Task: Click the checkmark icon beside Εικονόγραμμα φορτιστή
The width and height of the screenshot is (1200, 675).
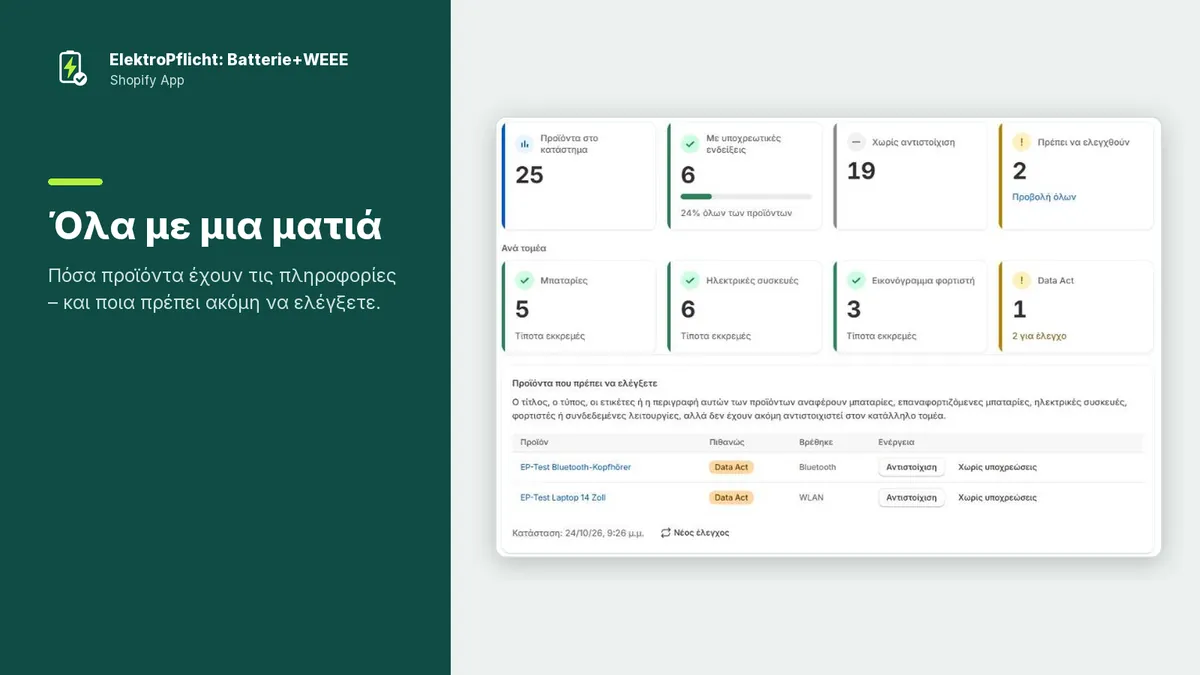Action: [856, 281]
